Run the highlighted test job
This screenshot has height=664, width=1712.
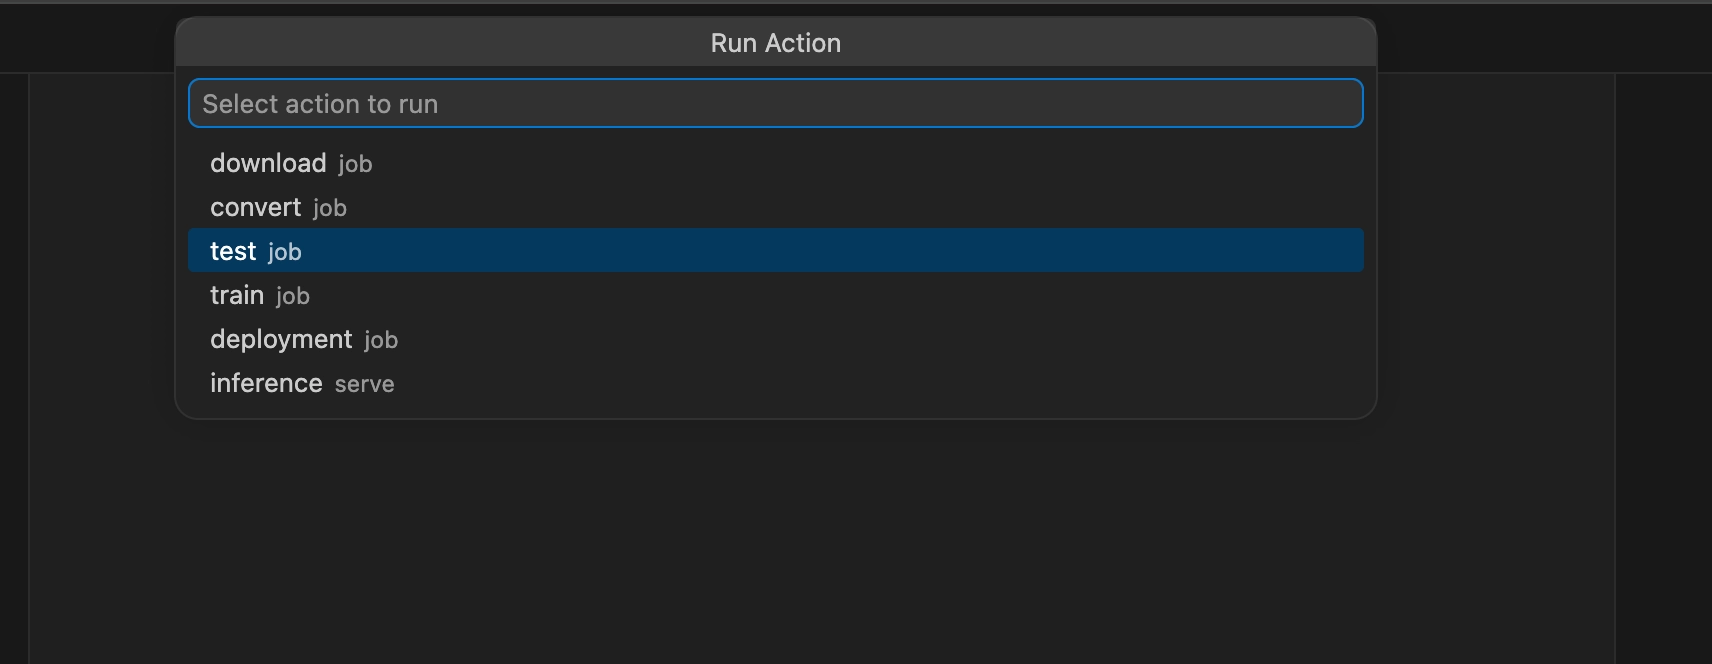pyautogui.click(x=775, y=251)
